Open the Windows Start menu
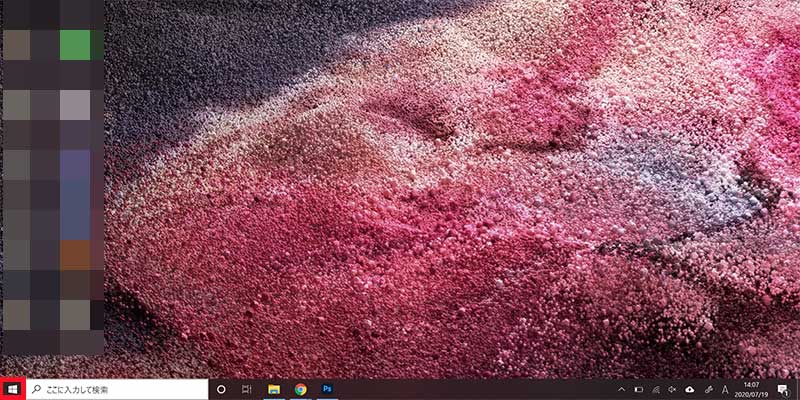This screenshot has width=800, height=400. click(12, 389)
